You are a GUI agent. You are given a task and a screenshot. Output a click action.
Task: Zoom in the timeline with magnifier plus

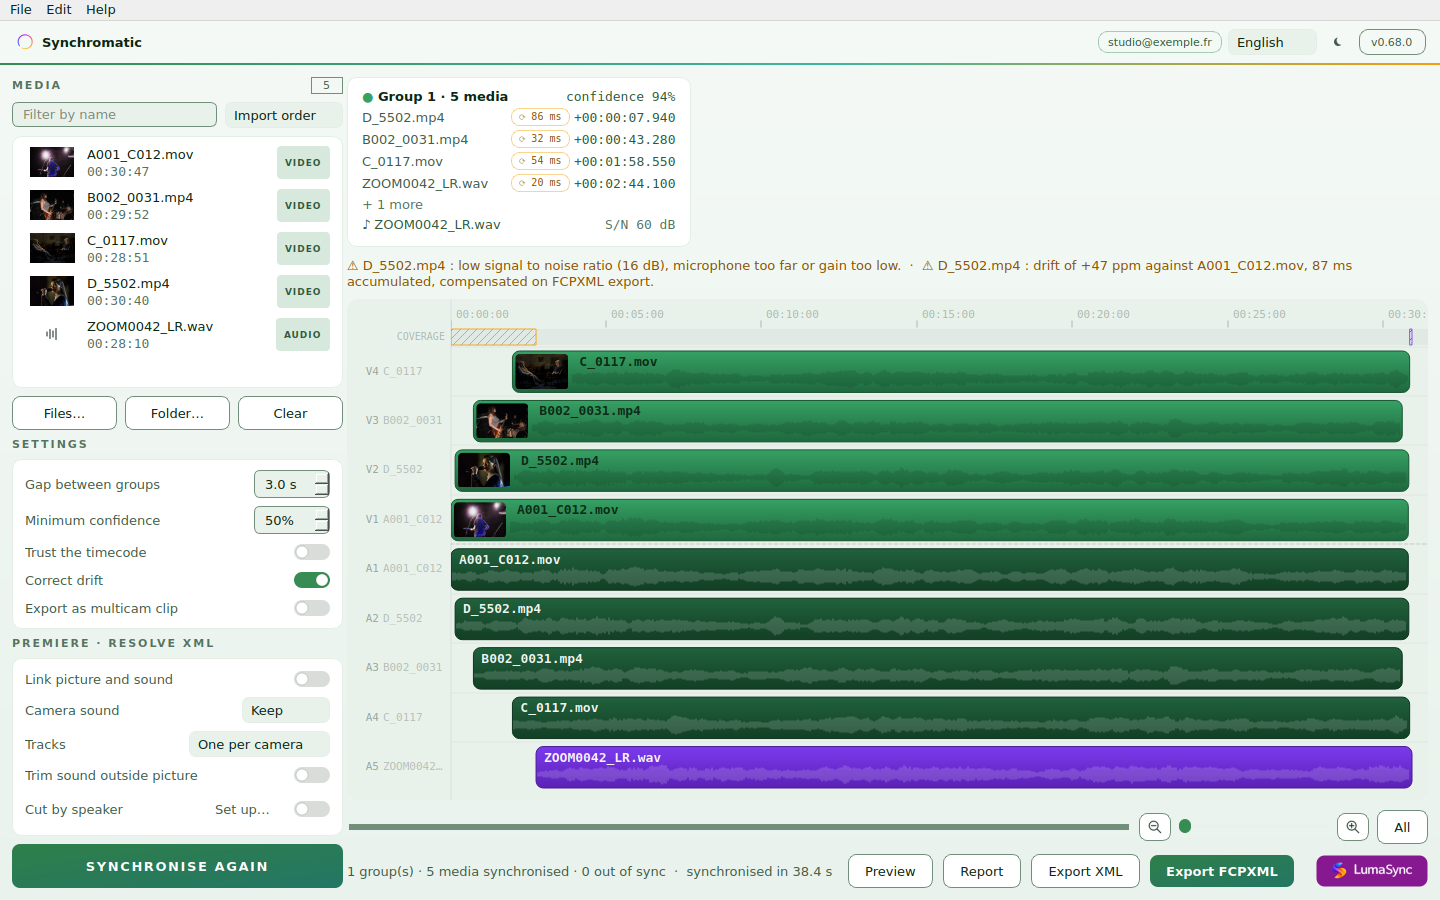pyautogui.click(x=1353, y=827)
